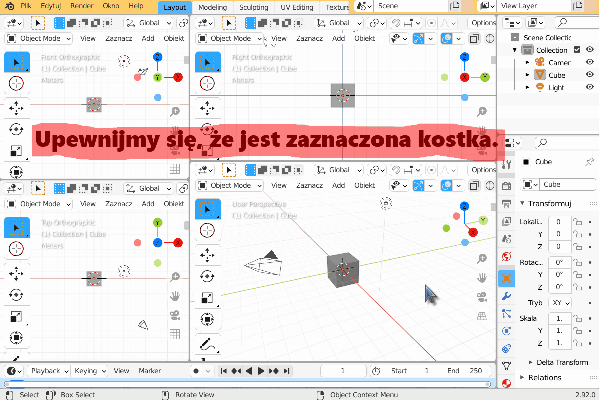Toggle camera view in the perspective viewport
The height and width of the screenshot is (400, 599).
tap(482, 296)
